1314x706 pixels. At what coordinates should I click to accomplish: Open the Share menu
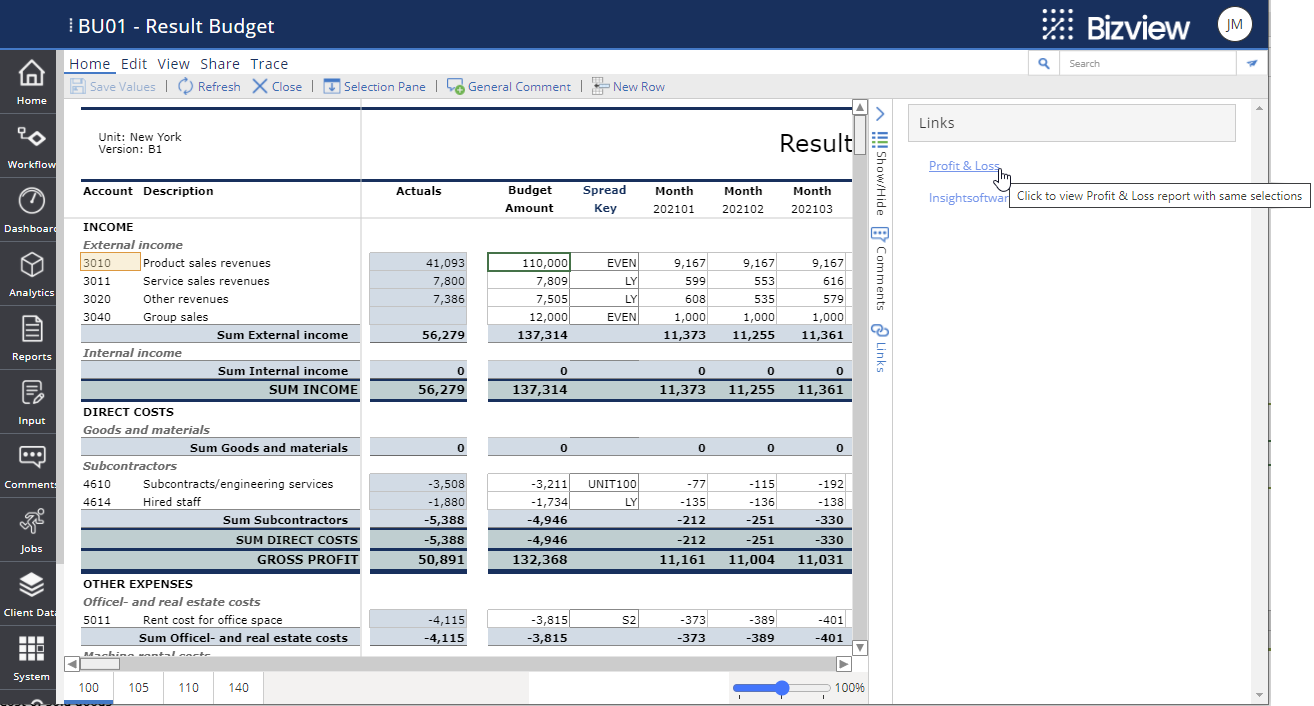(x=220, y=64)
